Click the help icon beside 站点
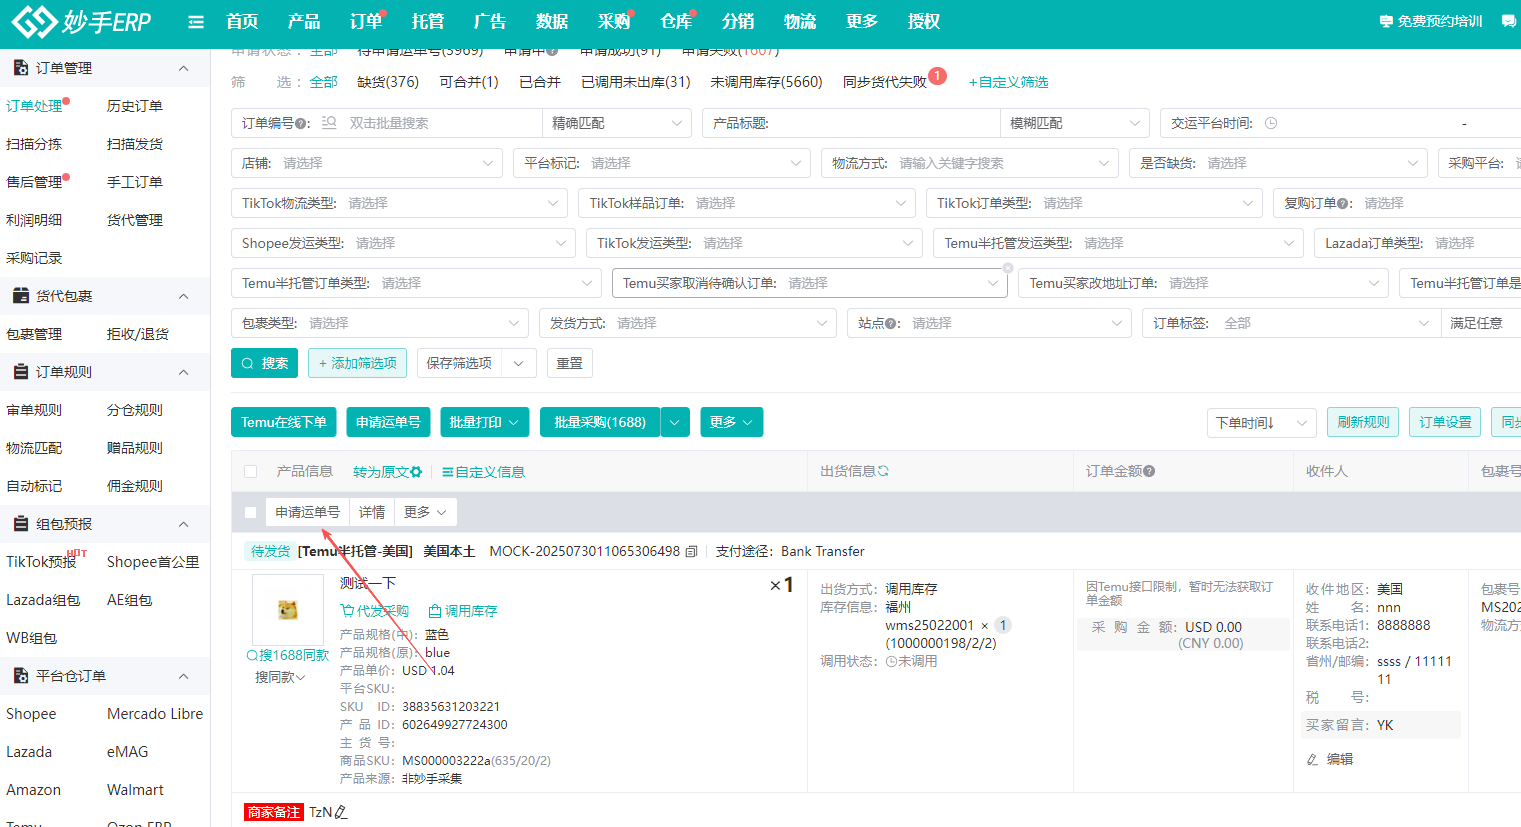This screenshot has height=827, width=1521. tap(891, 323)
